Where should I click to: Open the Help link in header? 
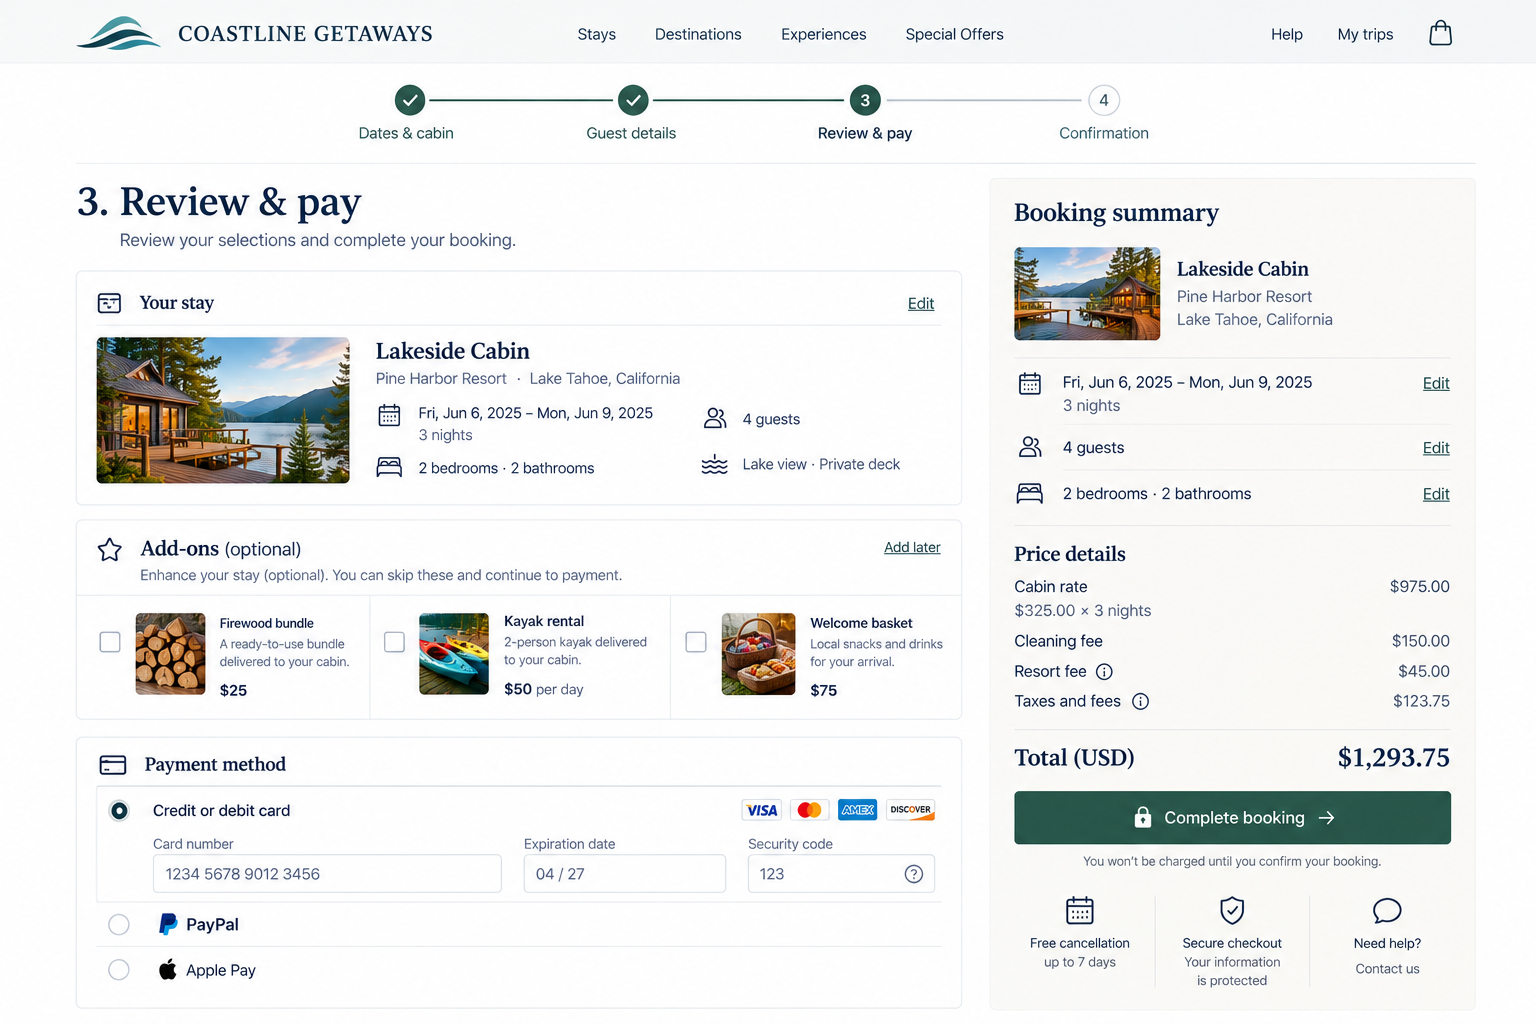(1287, 34)
